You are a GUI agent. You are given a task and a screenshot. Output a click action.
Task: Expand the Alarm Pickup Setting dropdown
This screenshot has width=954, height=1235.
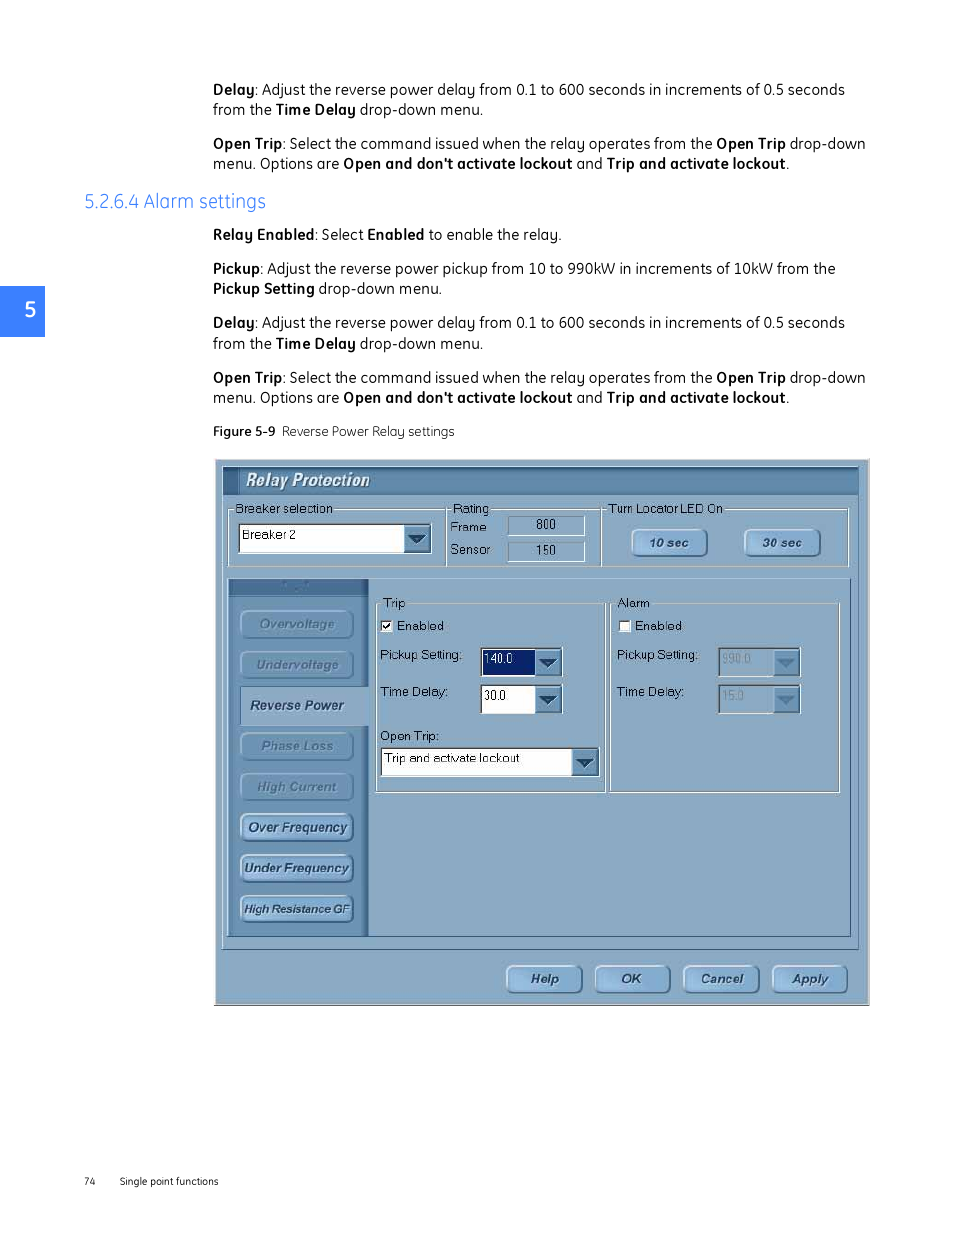click(786, 662)
